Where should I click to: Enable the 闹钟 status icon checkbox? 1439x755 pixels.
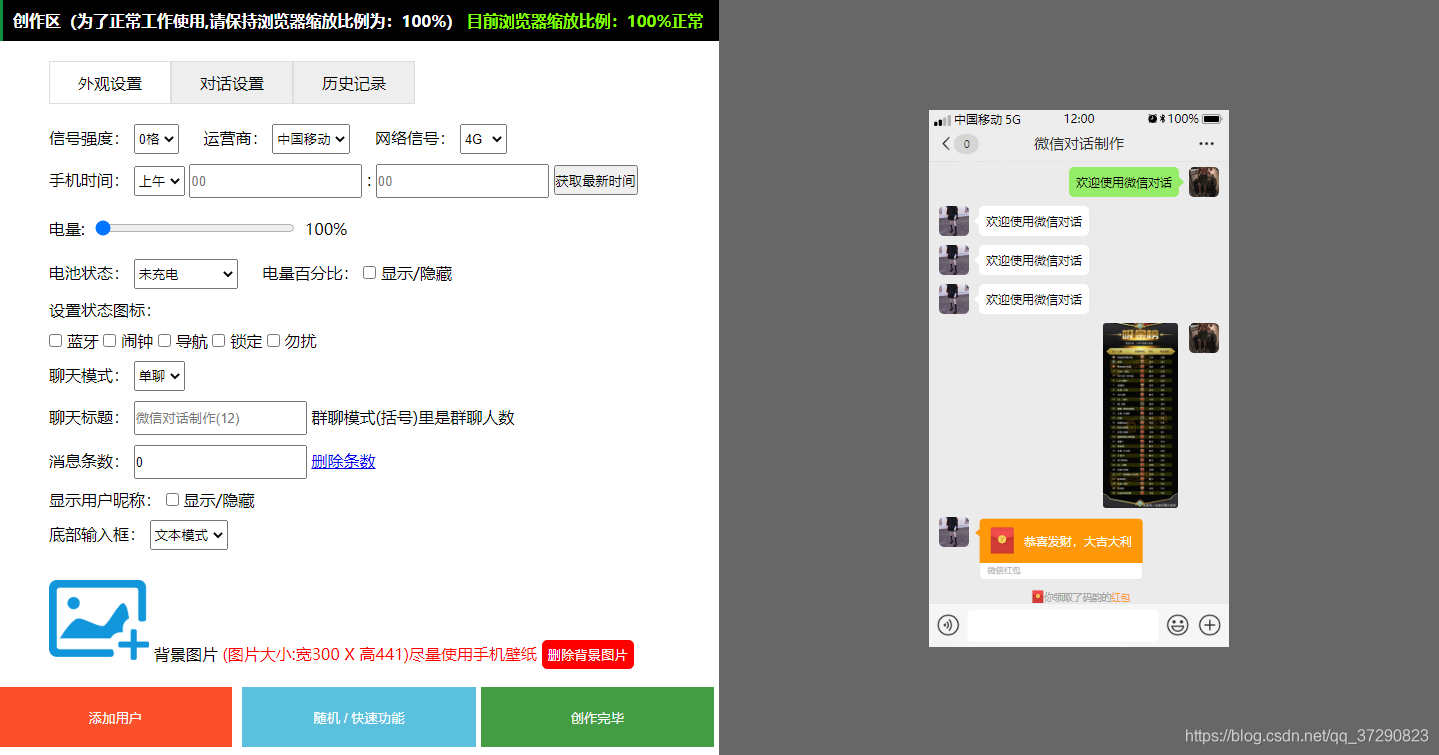(x=110, y=341)
